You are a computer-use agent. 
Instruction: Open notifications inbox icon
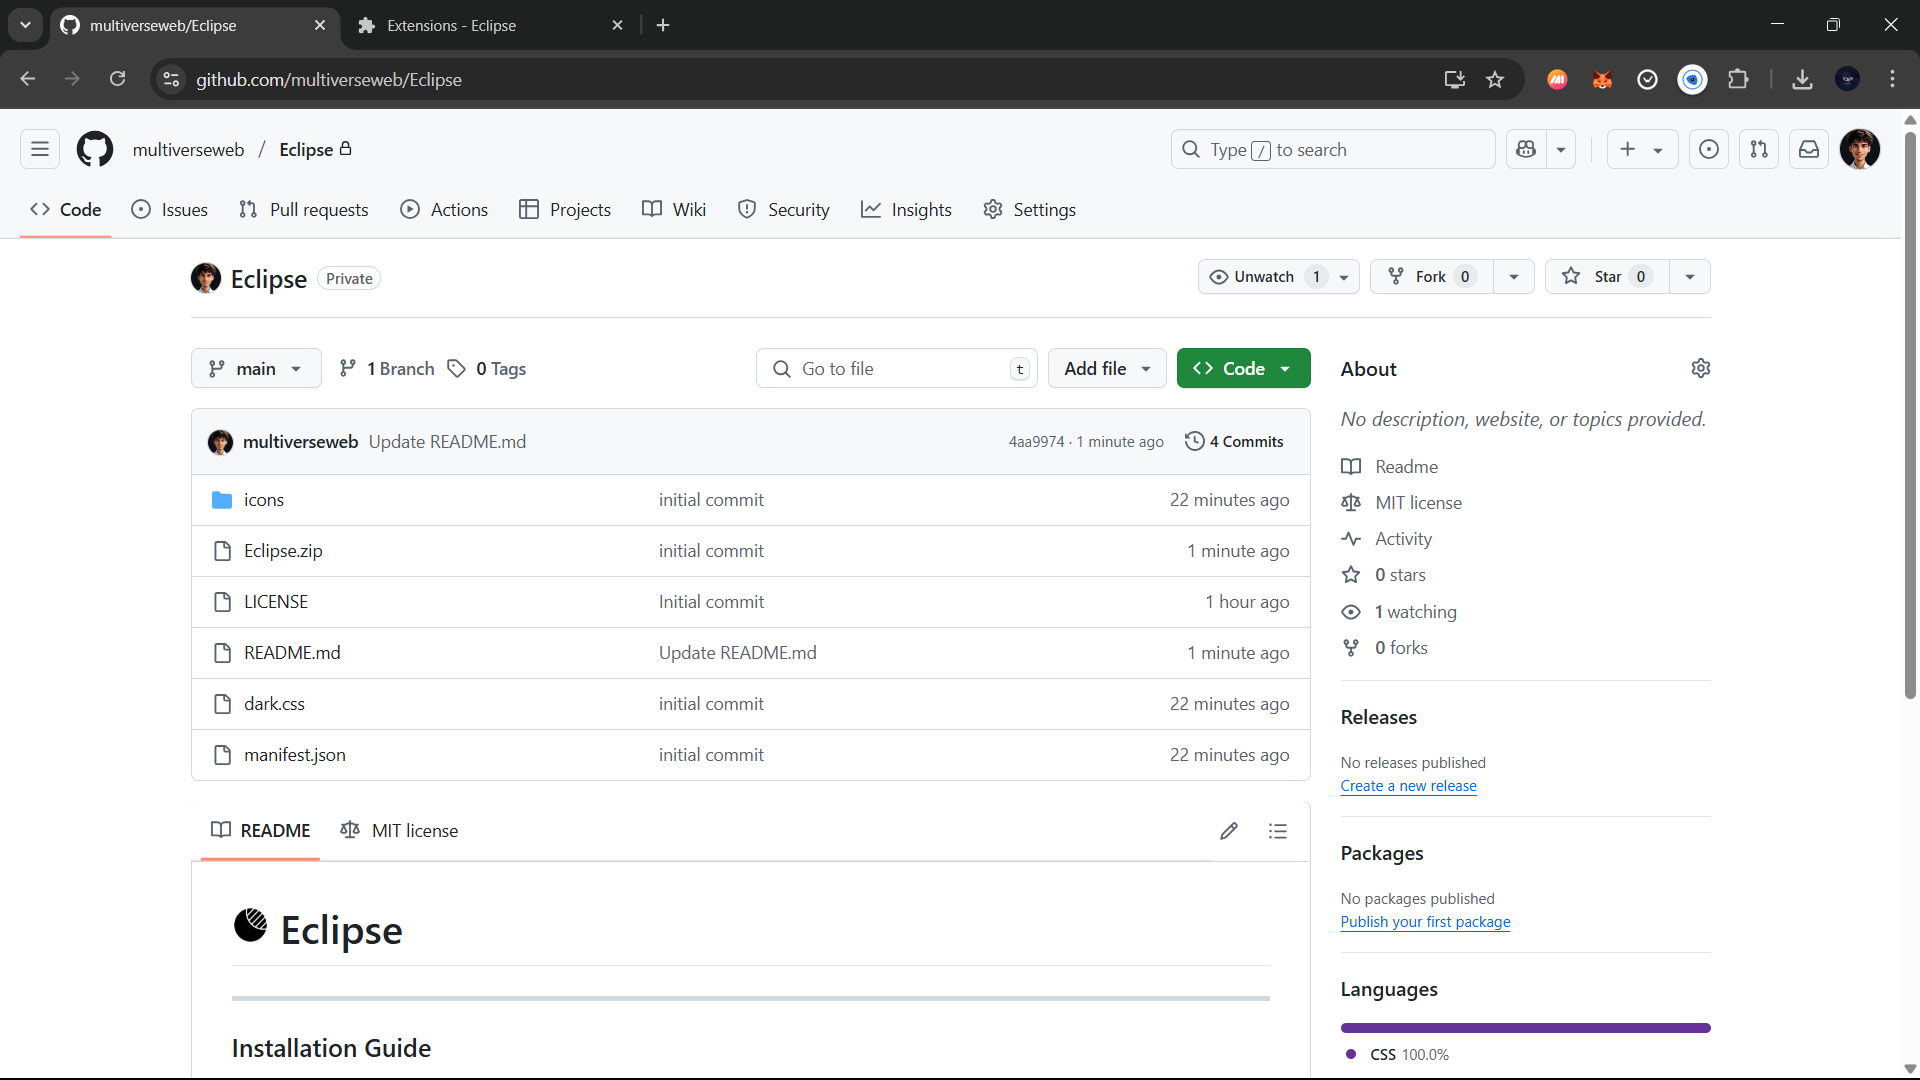point(1809,149)
